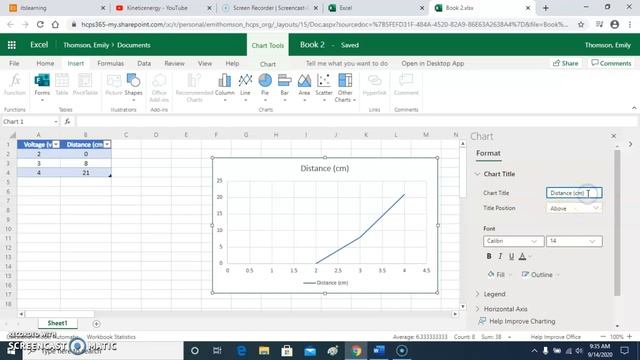
Task: Open Other Charts menu
Action: (x=345, y=87)
